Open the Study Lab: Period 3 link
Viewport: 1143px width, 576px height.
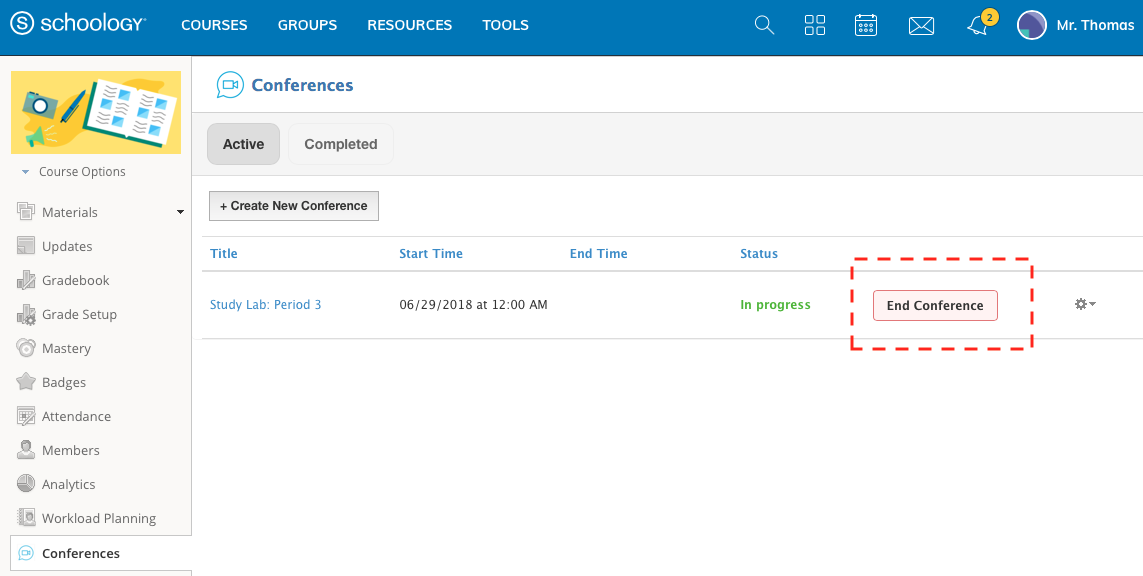coord(265,305)
